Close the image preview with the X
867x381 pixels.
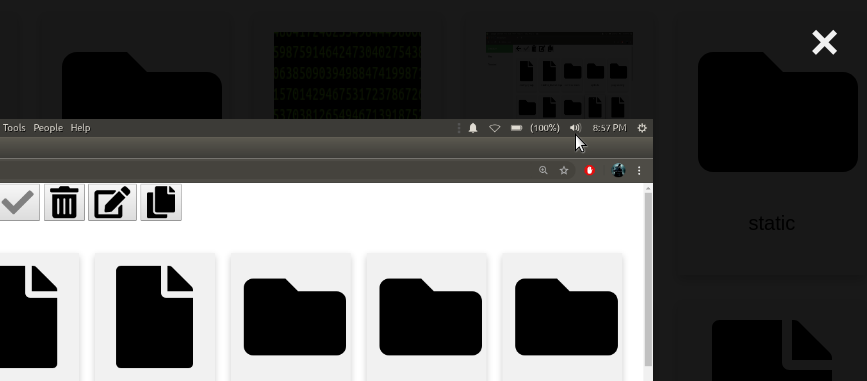point(824,43)
